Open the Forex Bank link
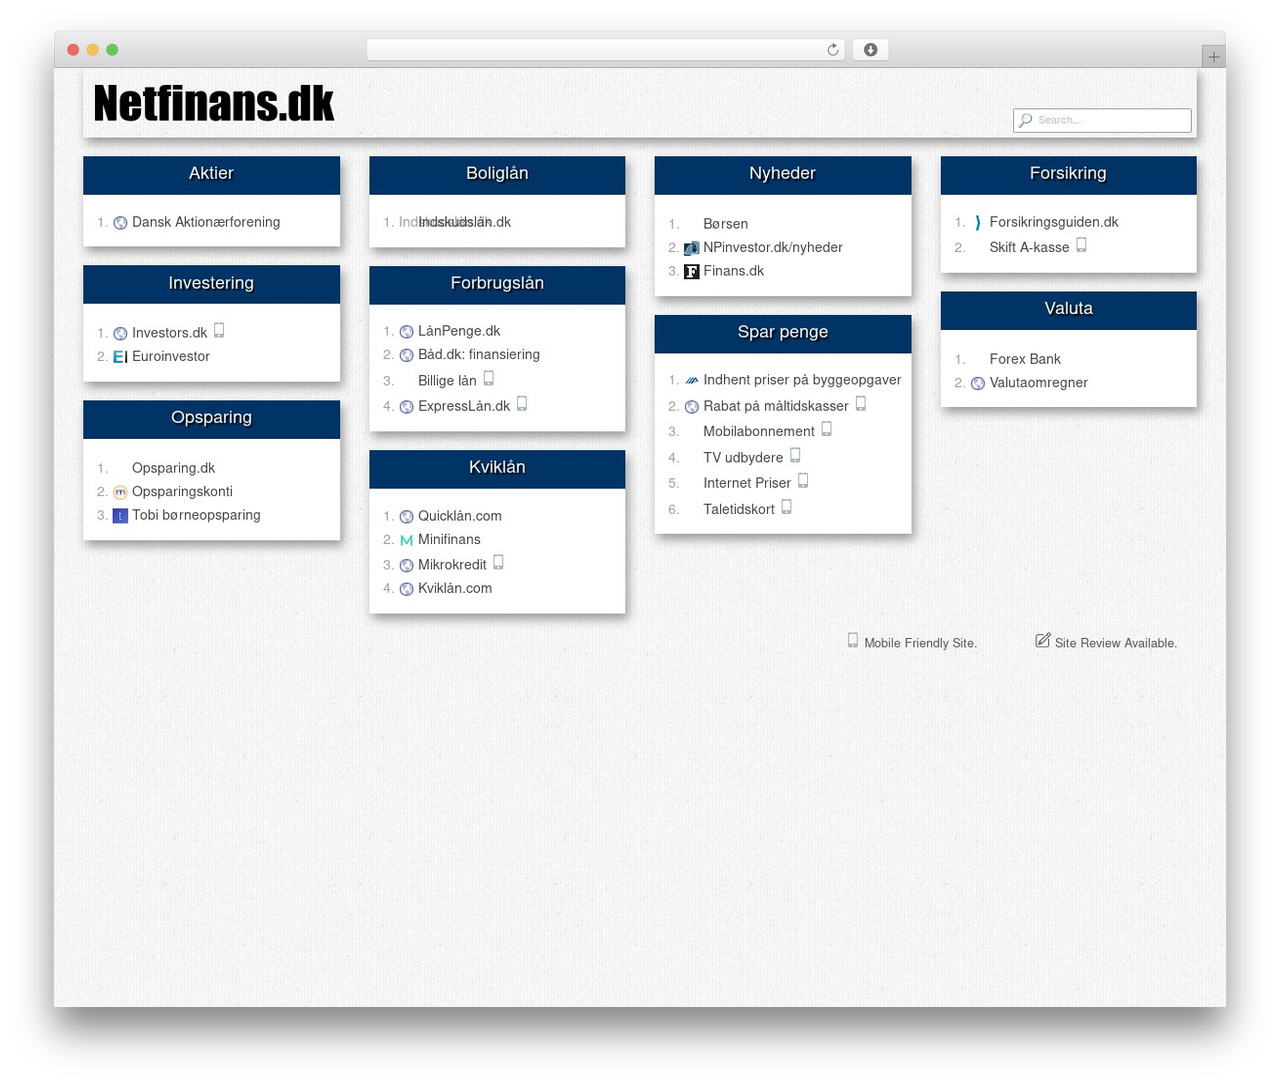This screenshot has height=1084, width=1280. (x=1025, y=359)
